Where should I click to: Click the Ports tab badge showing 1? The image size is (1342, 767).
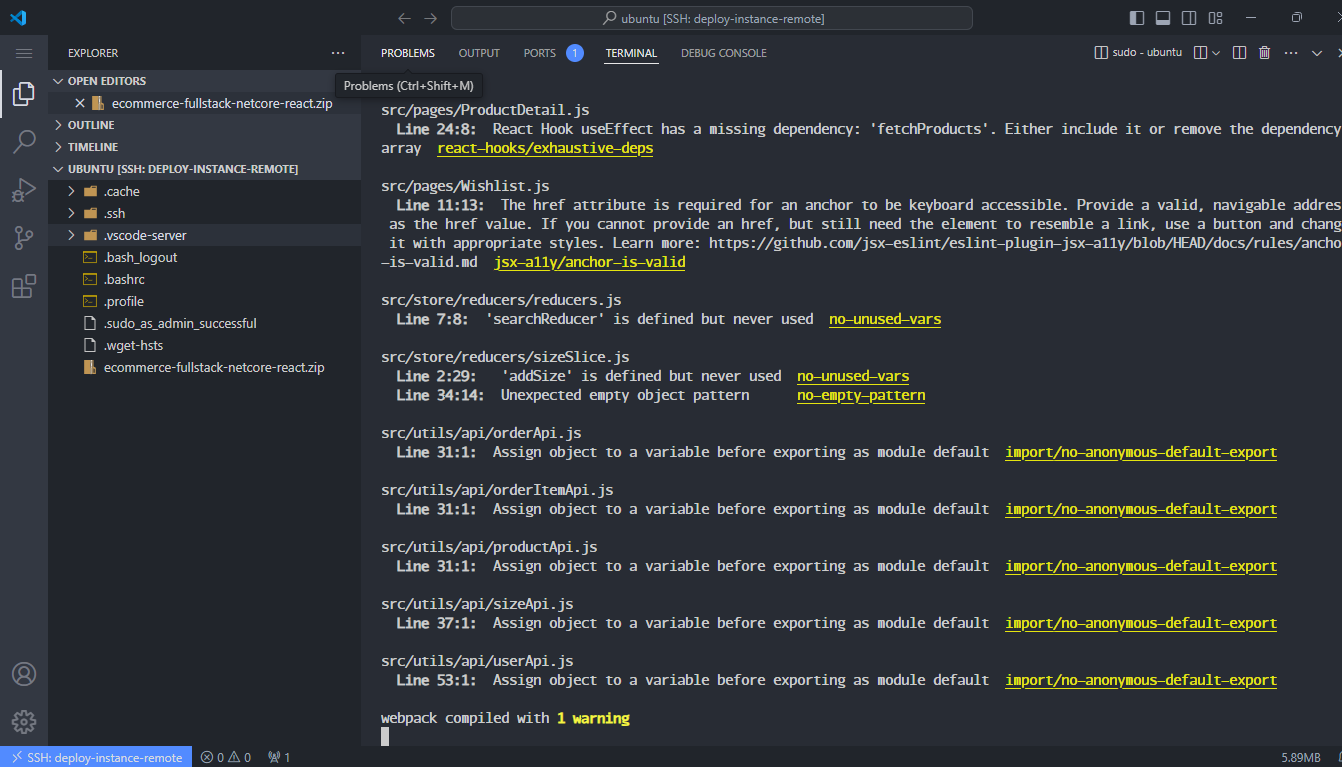tap(575, 53)
